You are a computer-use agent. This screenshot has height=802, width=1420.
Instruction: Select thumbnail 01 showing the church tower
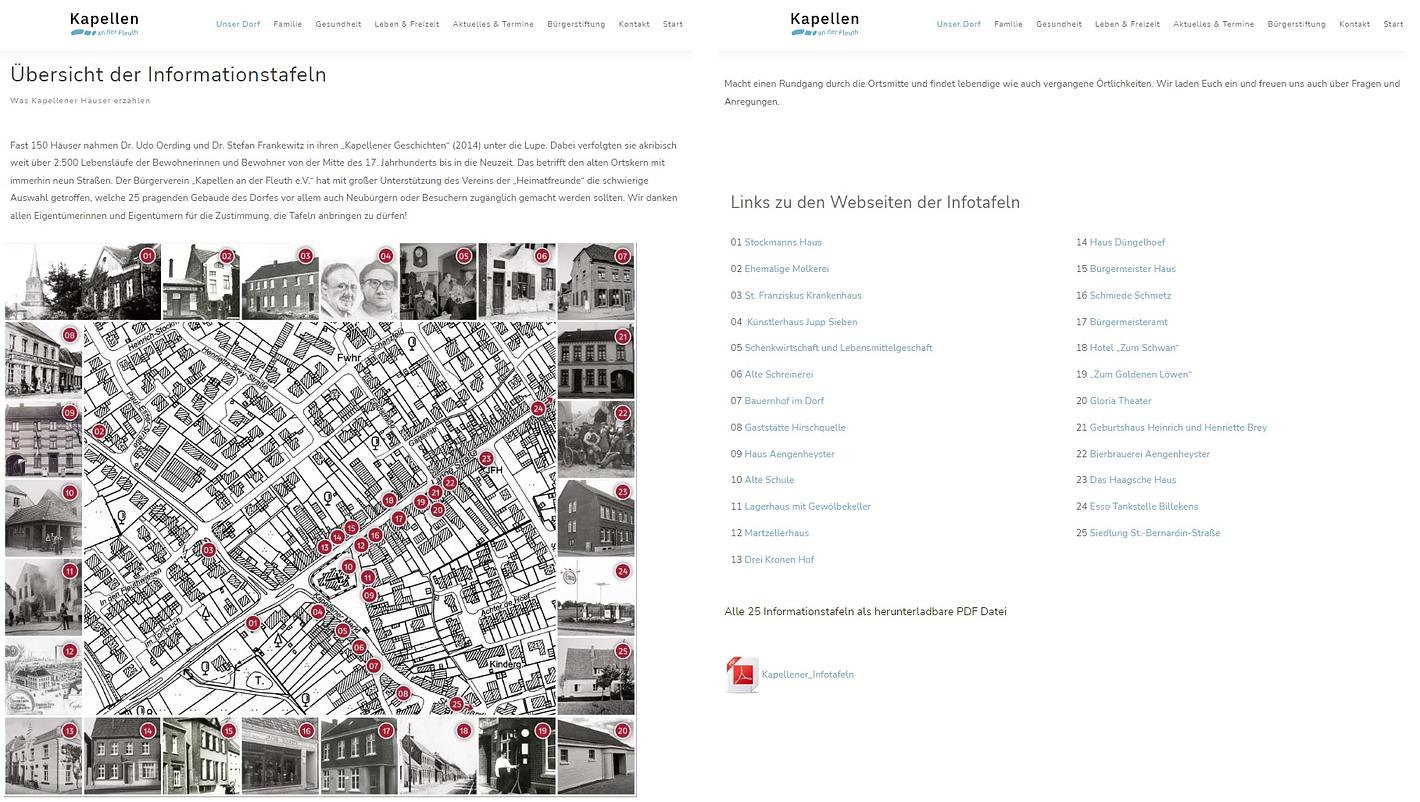[x=82, y=282]
